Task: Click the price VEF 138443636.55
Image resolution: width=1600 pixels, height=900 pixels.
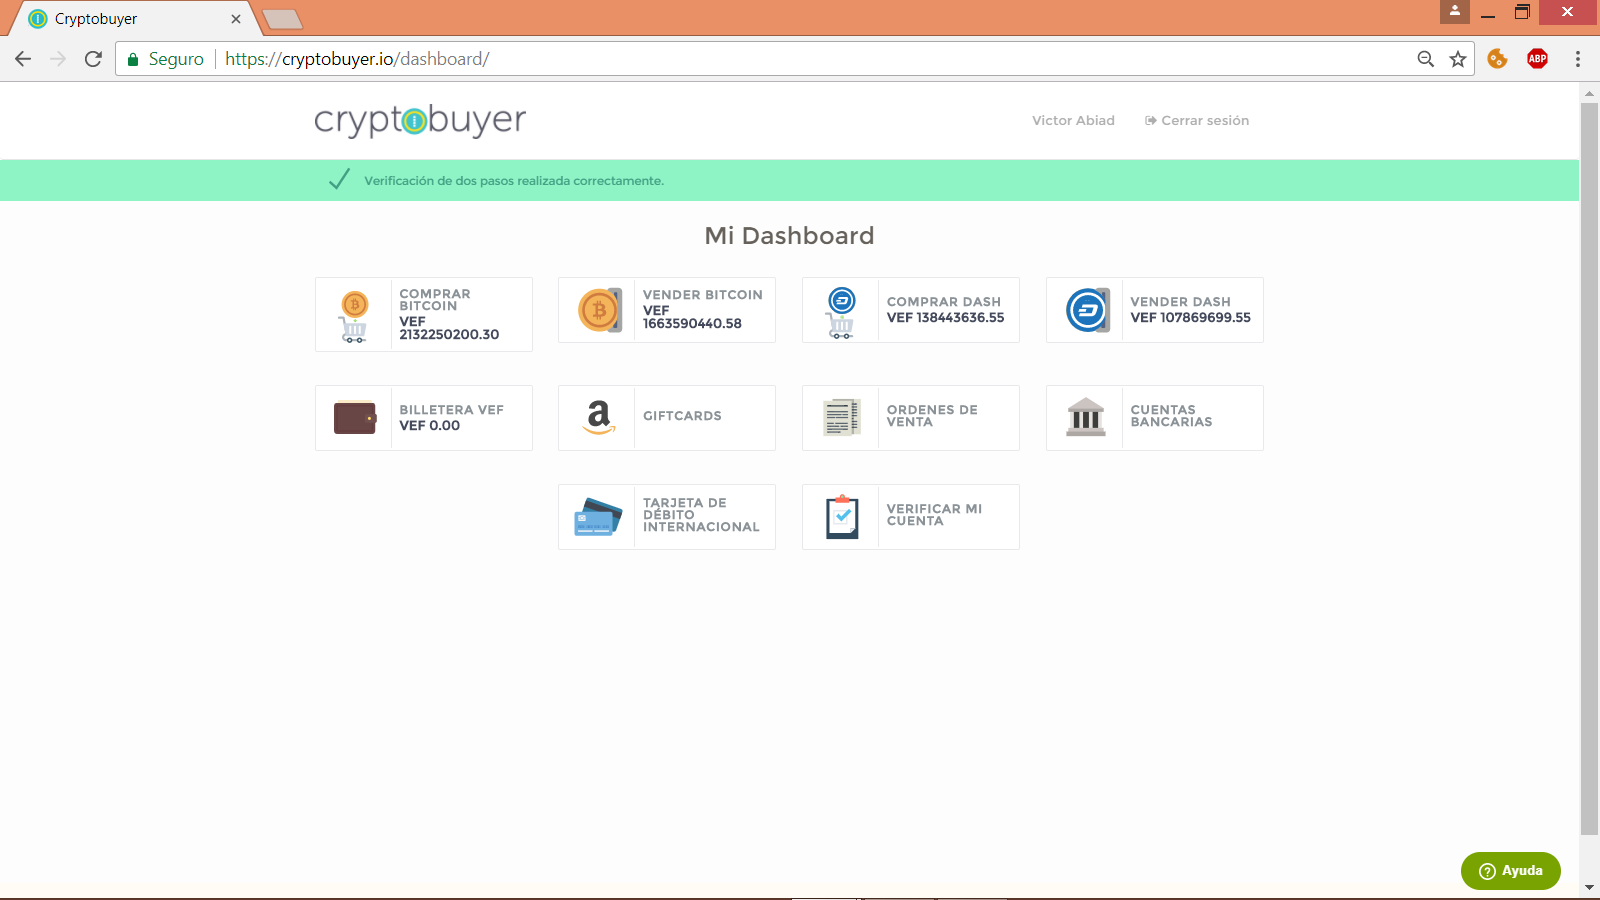Action: 946,318
